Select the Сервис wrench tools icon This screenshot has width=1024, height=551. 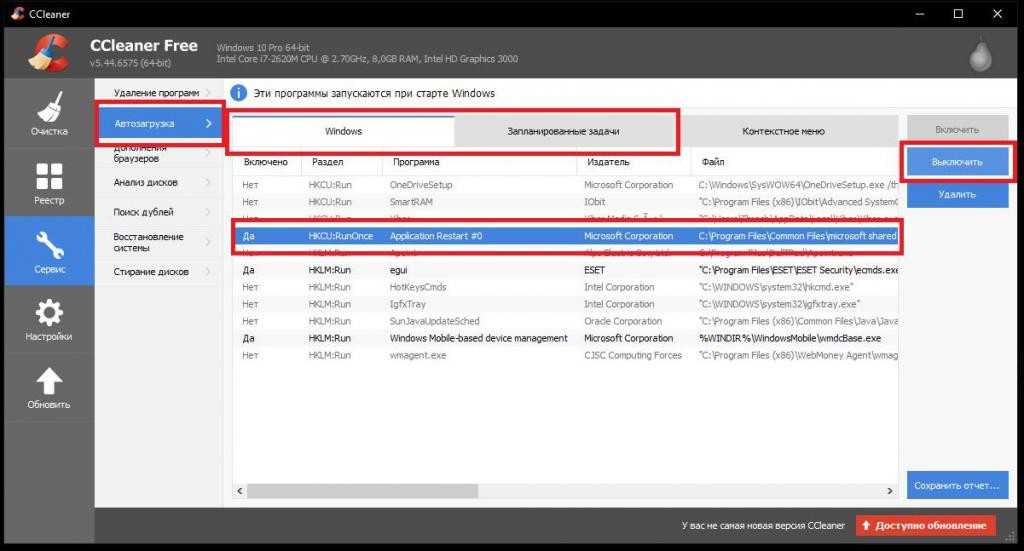tap(48, 251)
